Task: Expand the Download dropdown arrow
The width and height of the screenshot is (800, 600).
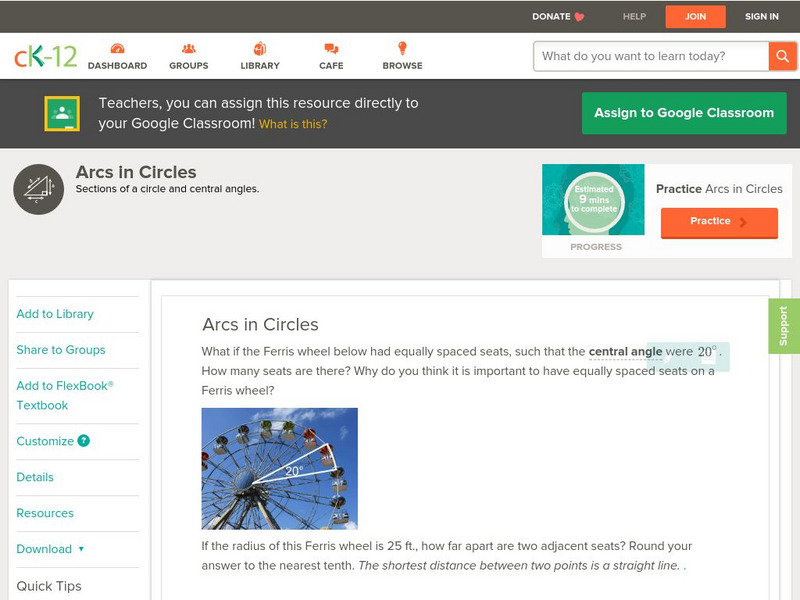Action: click(x=81, y=549)
